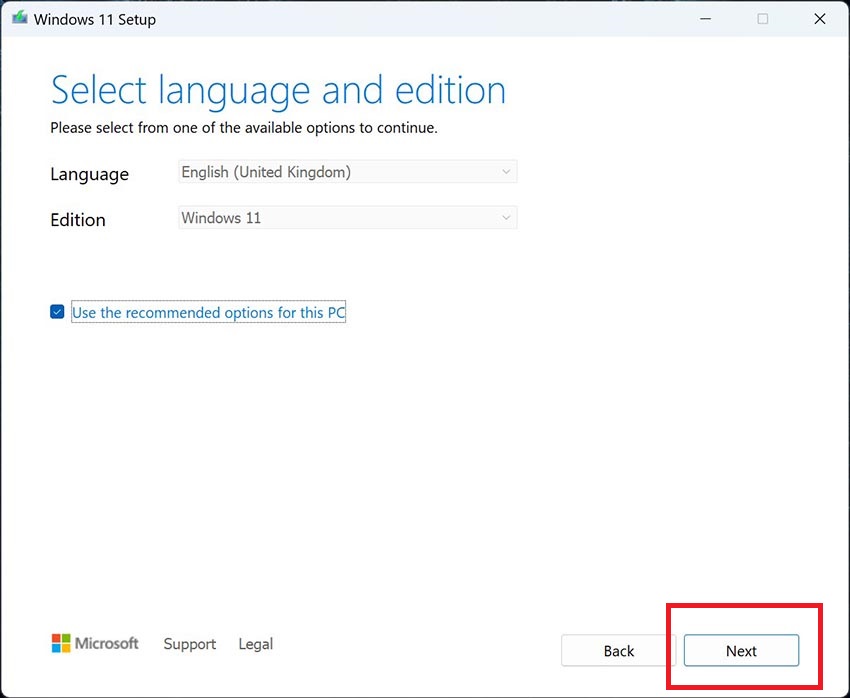Click the Edition field label

pyautogui.click(x=78, y=220)
